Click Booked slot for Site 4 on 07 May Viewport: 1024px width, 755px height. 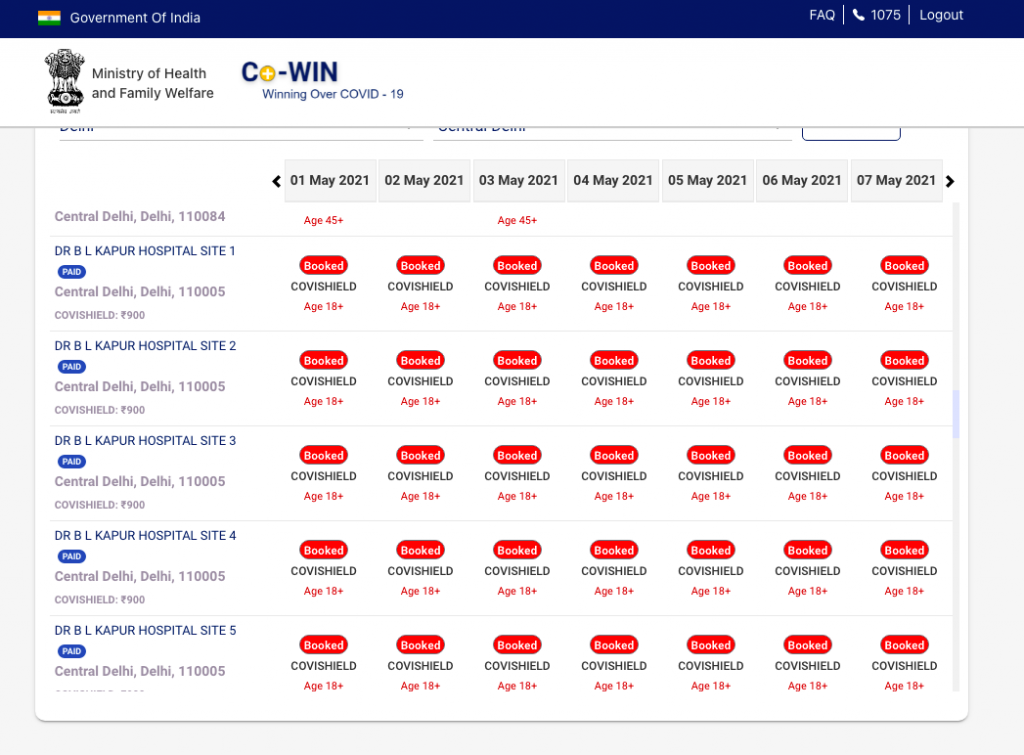tap(904, 550)
